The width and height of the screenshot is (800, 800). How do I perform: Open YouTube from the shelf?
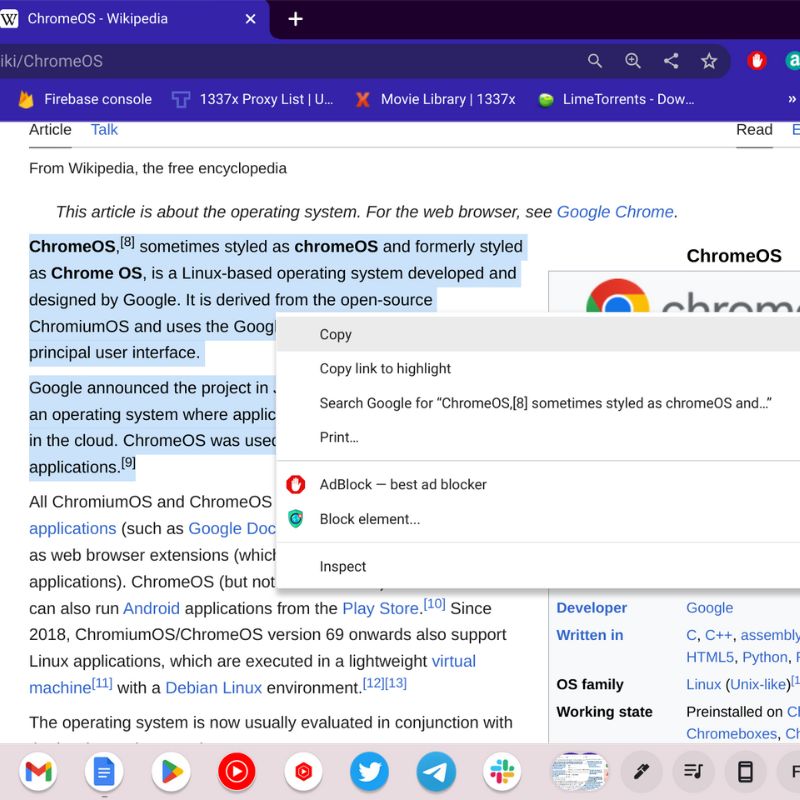pyautogui.click(x=237, y=771)
